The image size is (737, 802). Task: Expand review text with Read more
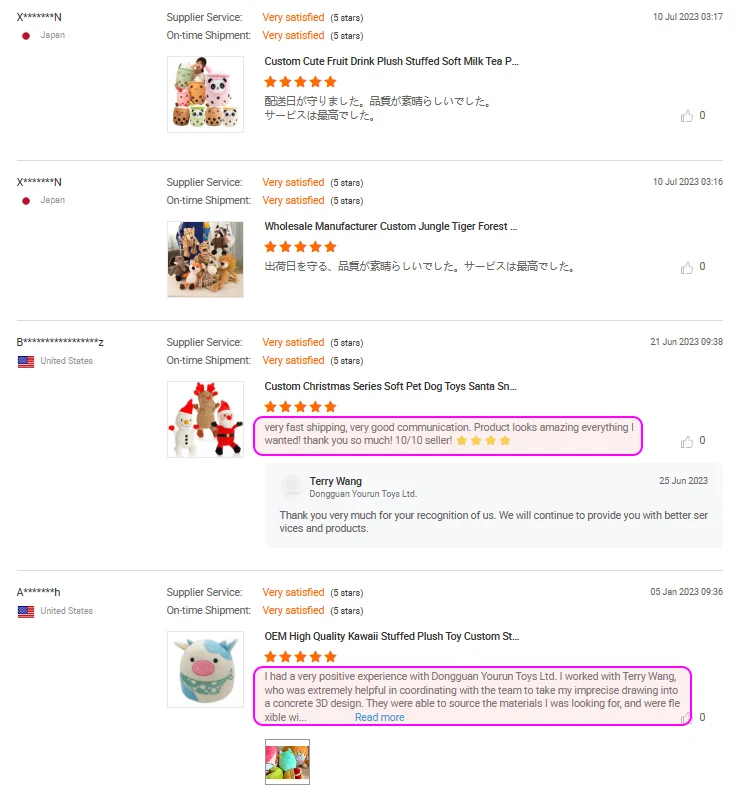[379, 717]
